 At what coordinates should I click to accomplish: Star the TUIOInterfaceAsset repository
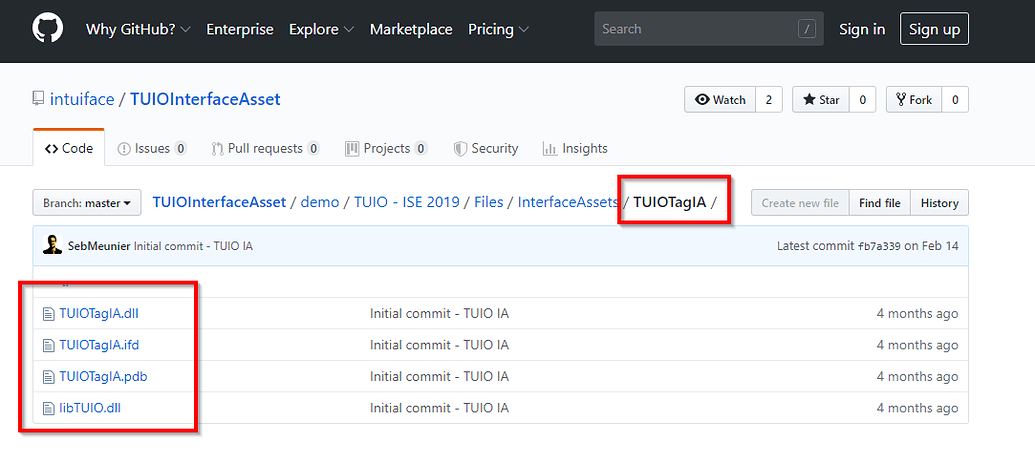point(820,100)
